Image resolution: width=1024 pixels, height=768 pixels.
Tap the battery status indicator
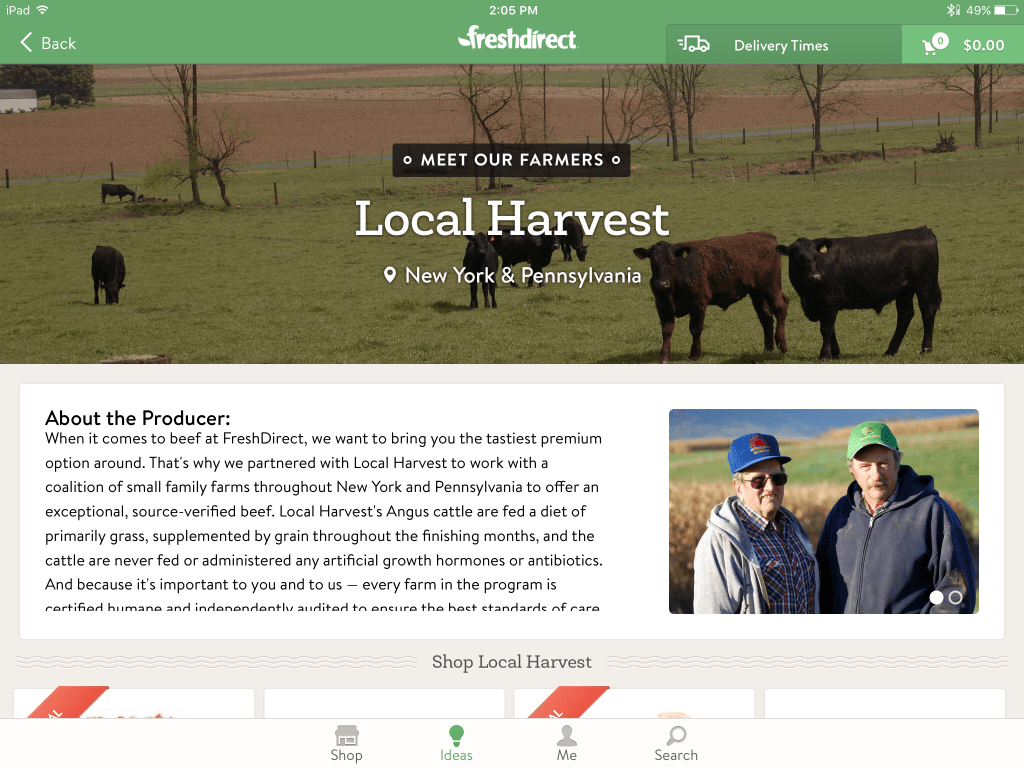[1005, 10]
